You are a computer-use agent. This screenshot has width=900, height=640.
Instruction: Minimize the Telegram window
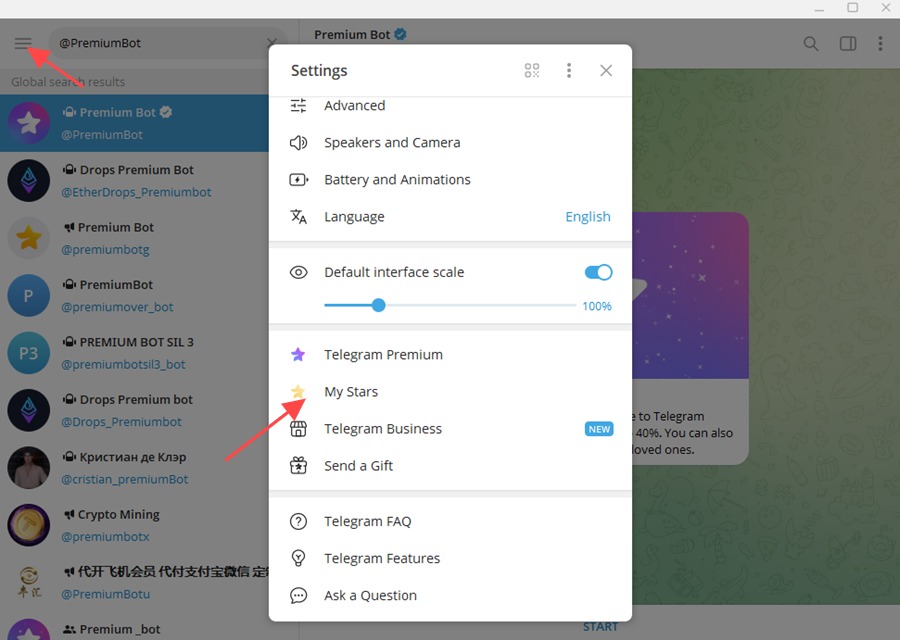[x=820, y=9]
